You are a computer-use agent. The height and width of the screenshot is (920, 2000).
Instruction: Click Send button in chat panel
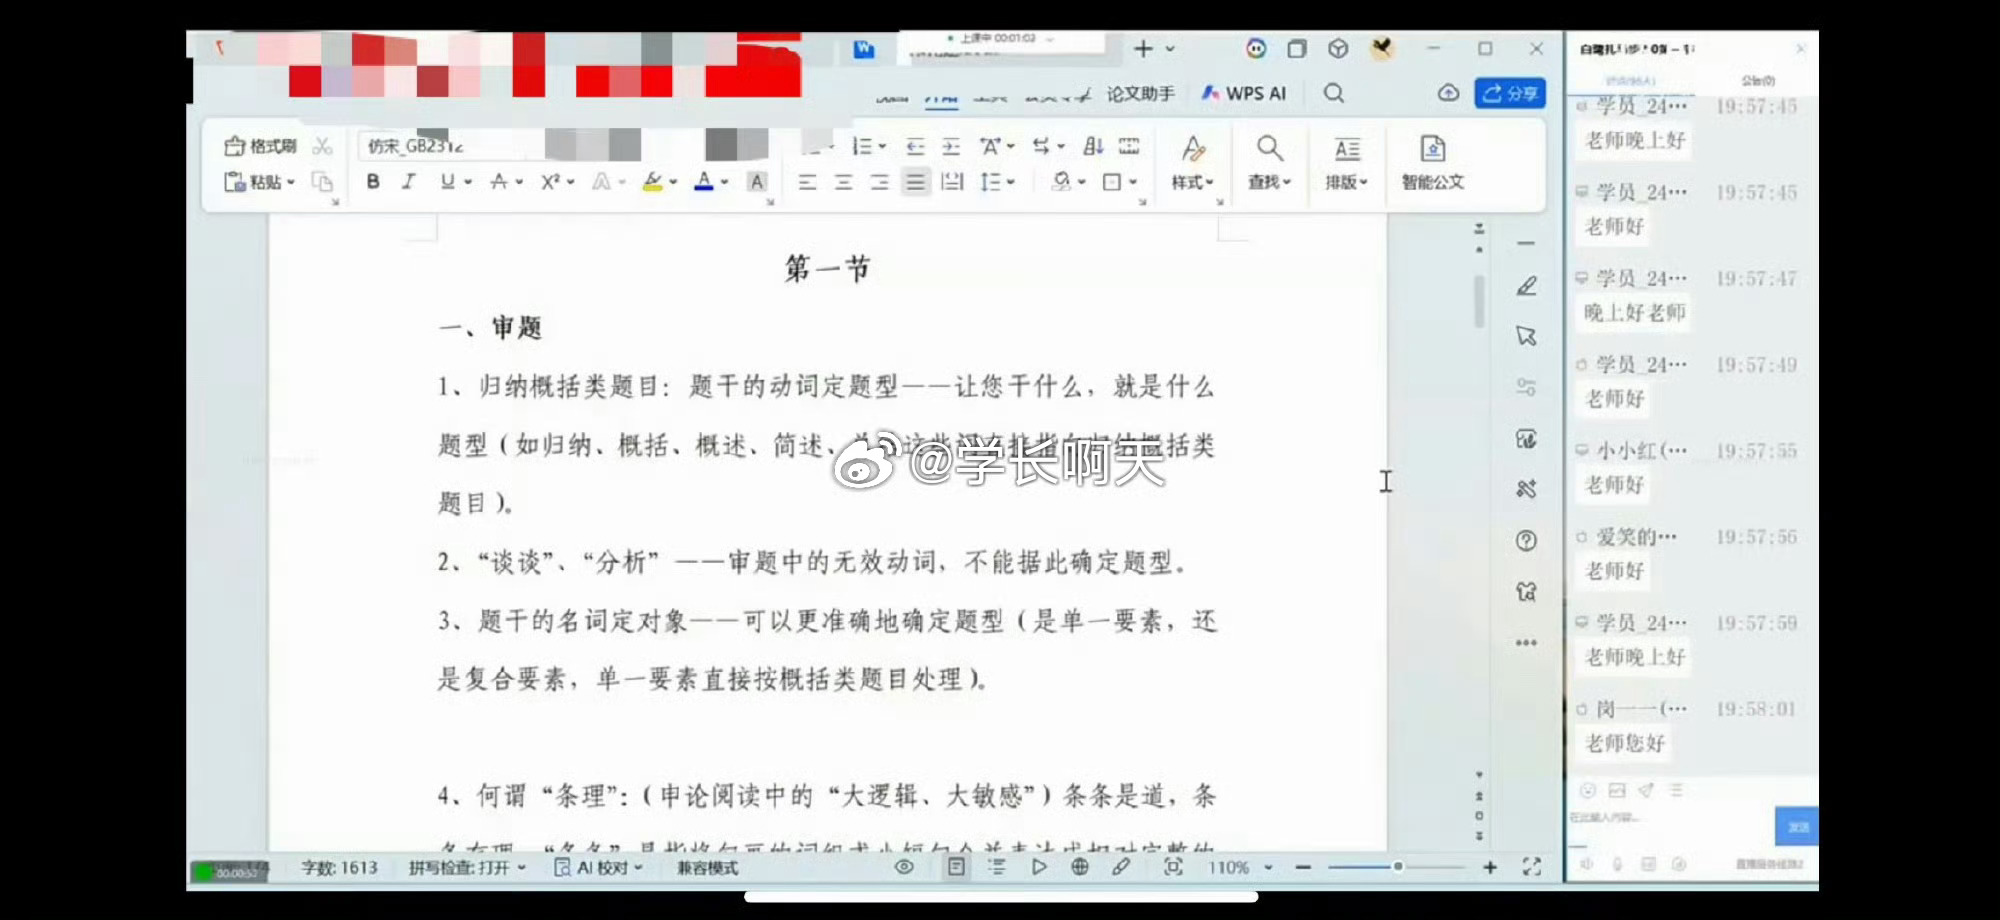point(1797,826)
